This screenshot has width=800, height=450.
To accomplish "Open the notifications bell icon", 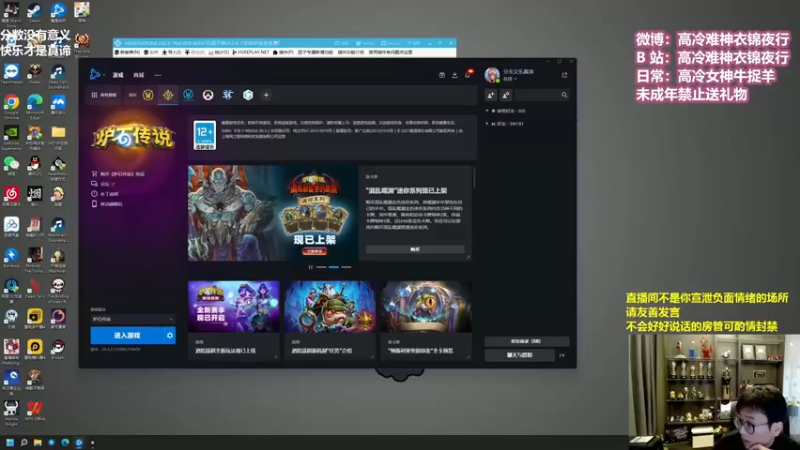I will (468, 74).
